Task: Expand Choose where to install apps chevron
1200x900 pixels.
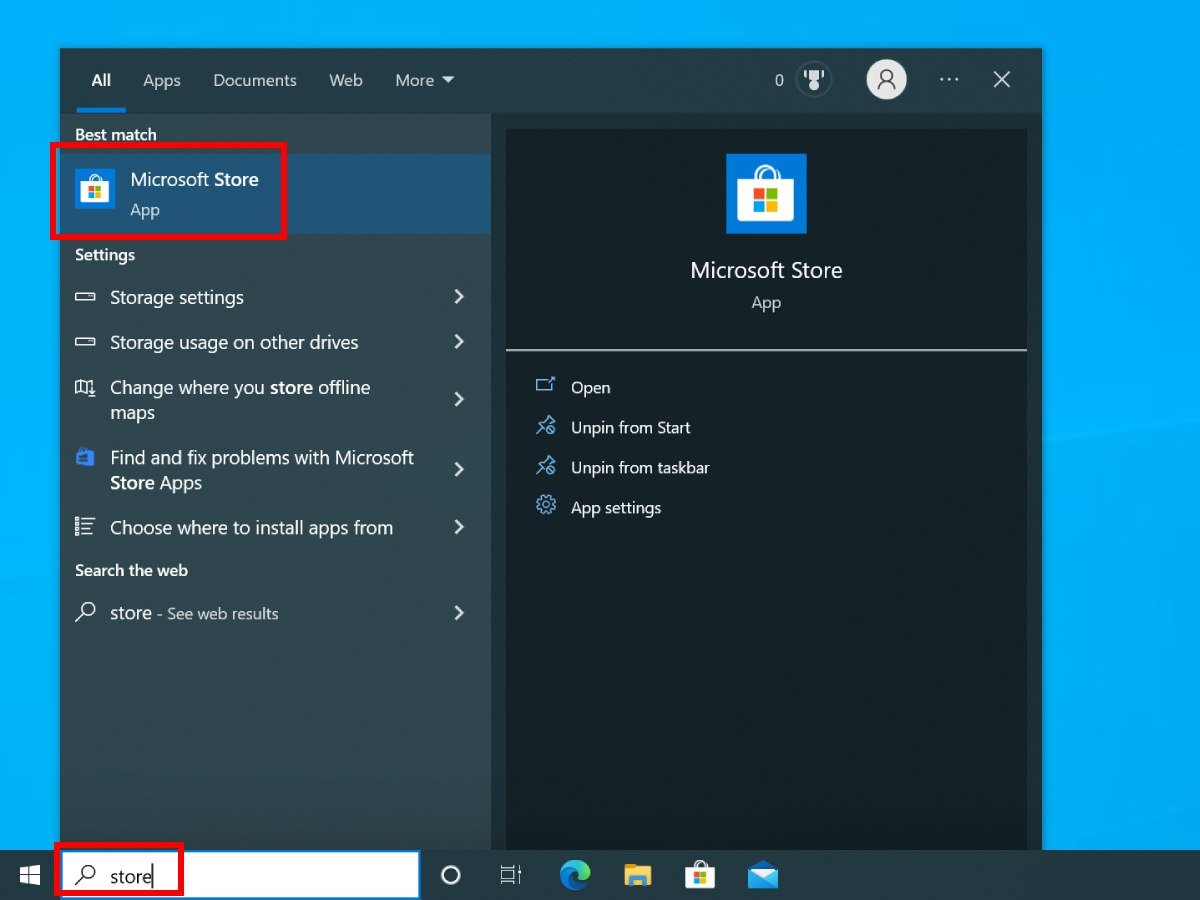Action: click(459, 527)
